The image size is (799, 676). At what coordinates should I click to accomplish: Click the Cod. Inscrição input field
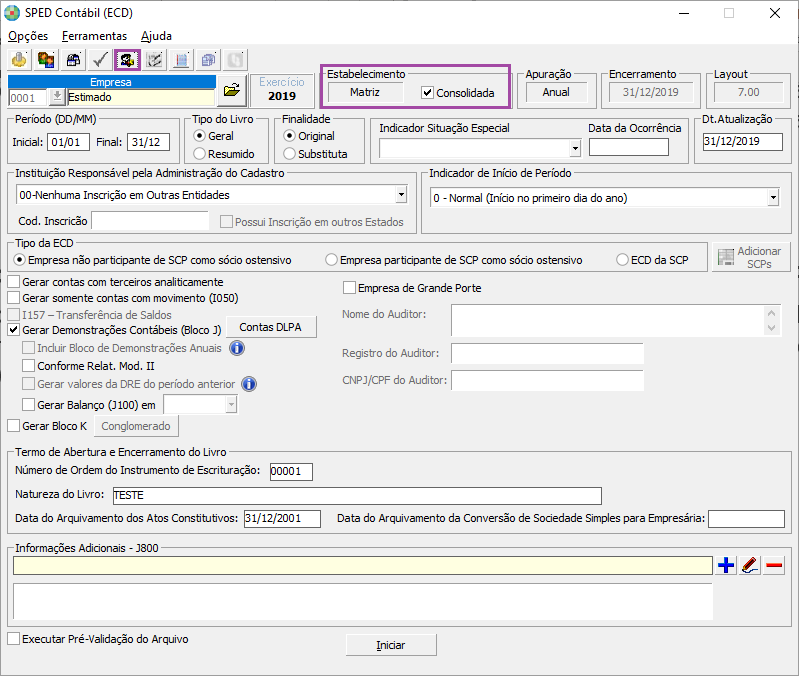point(150,221)
